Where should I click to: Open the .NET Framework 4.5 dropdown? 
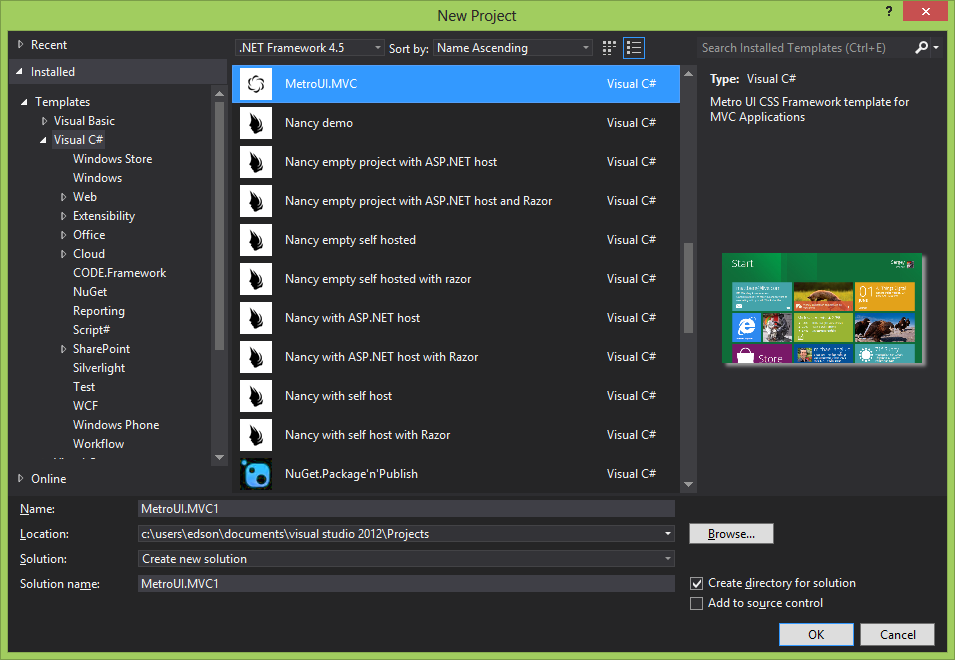click(x=309, y=47)
